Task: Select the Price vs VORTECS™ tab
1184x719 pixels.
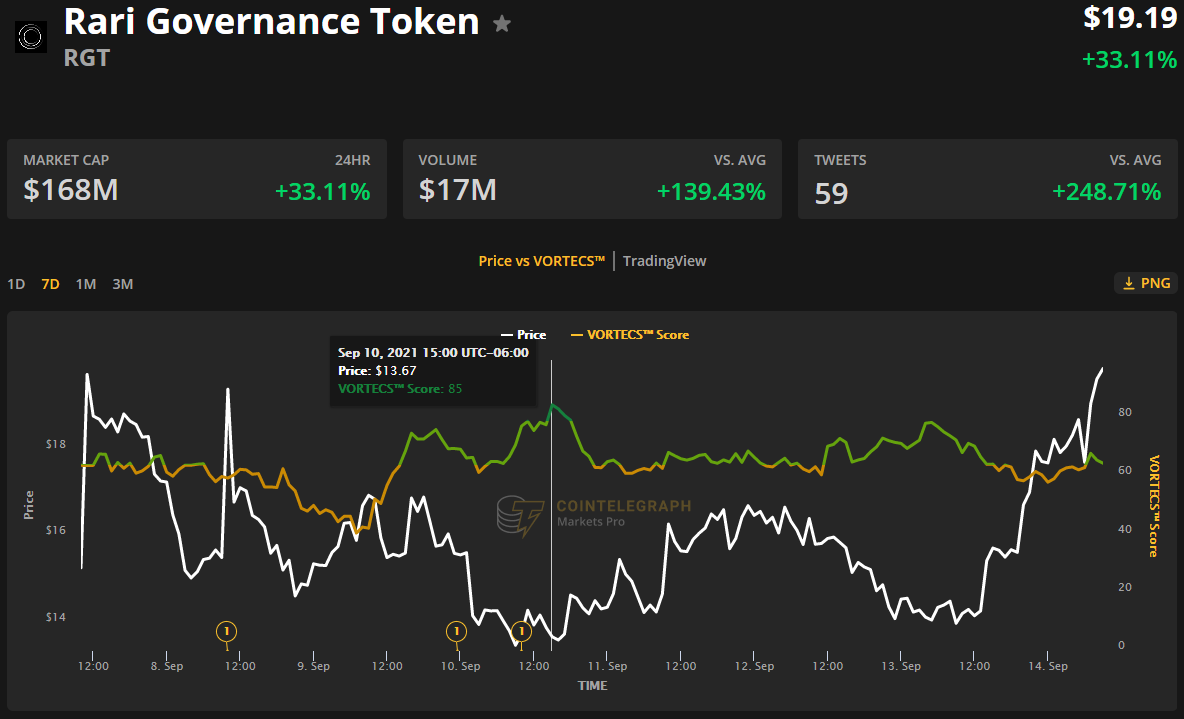Action: [542, 261]
